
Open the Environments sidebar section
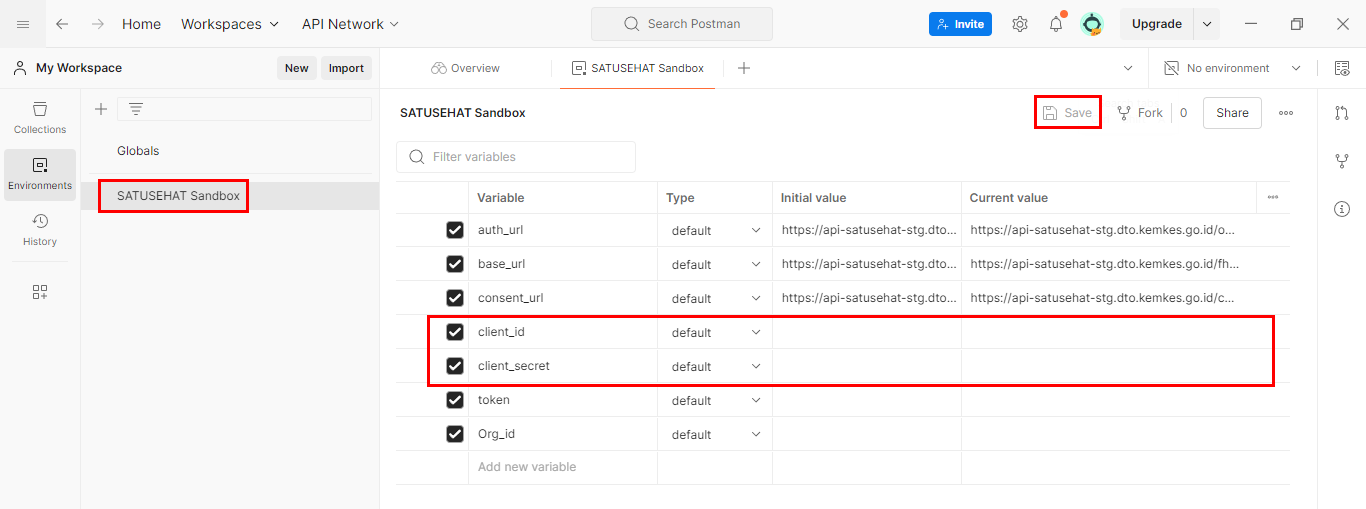(x=40, y=174)
